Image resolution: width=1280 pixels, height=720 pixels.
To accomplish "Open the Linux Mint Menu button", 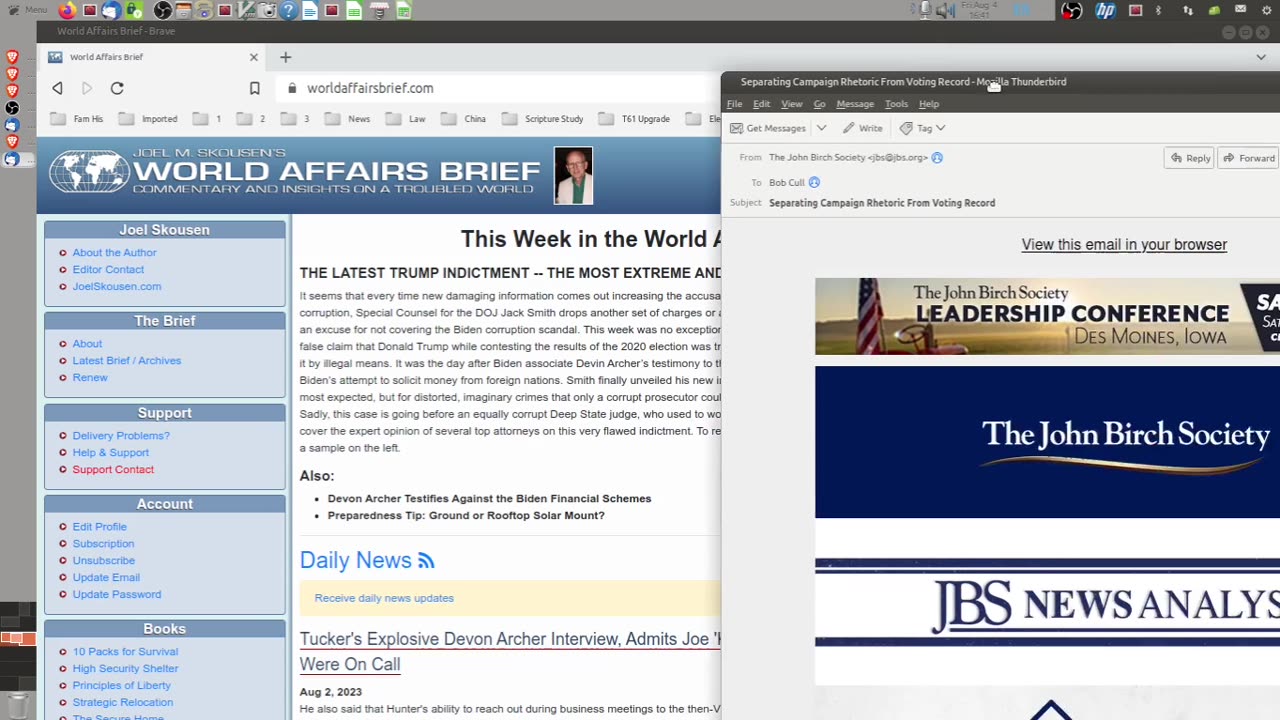I will [28, 10].
